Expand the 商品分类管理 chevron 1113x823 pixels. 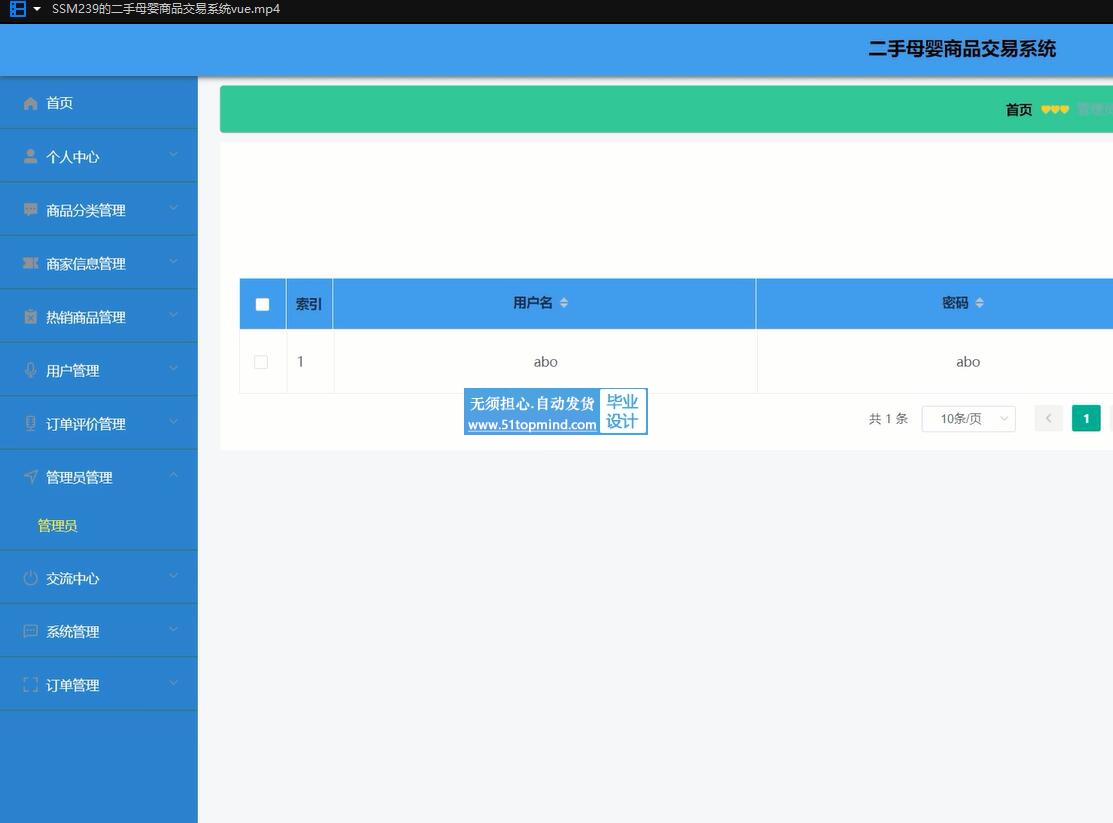[x=173, y=208]
